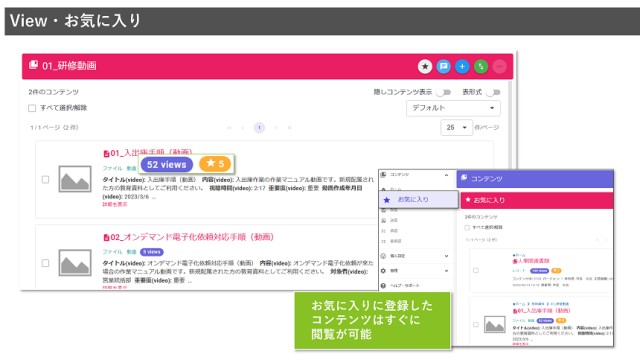Image resolution: width=640 pixels, height=360 pixels.
Task: Click the icon in purple コンテンツ header
Action: pos(464,178)
